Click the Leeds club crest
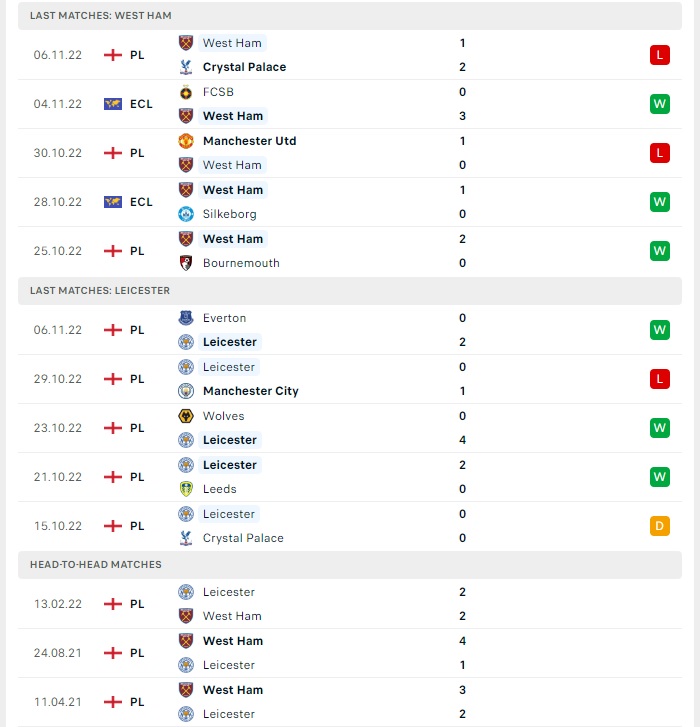This screenshot has height=727, width=700. 186,489
